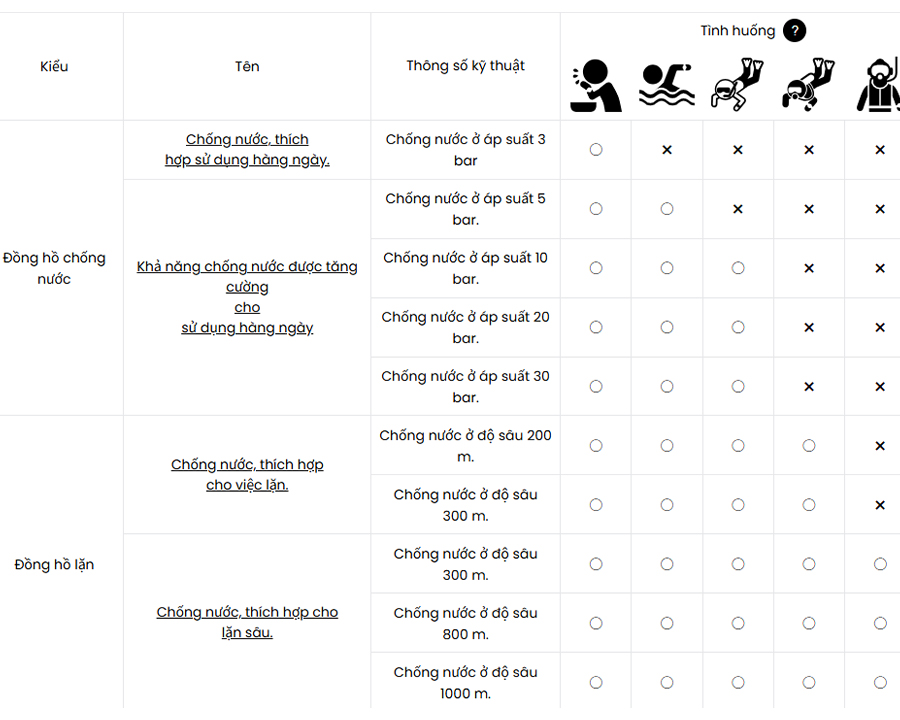The width and height of the screenshot is (900, 720).
Task: Select circle for 10 bar skin diving
Action: [738, 268]
